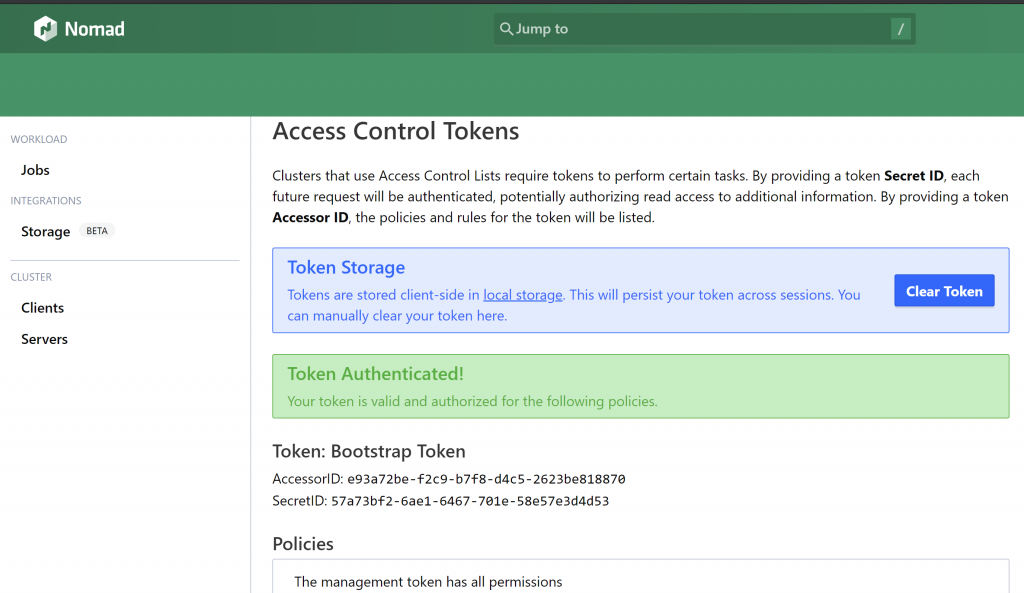
Task: Click the Nomad hexagon logo icon
Action: point(45,29)
